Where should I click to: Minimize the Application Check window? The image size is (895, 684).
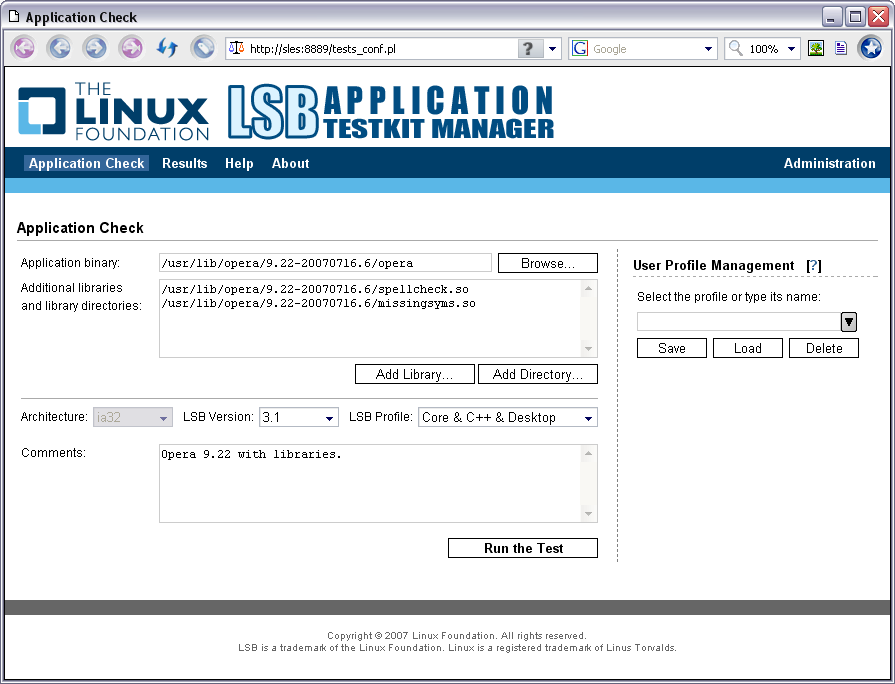[832, 17]
